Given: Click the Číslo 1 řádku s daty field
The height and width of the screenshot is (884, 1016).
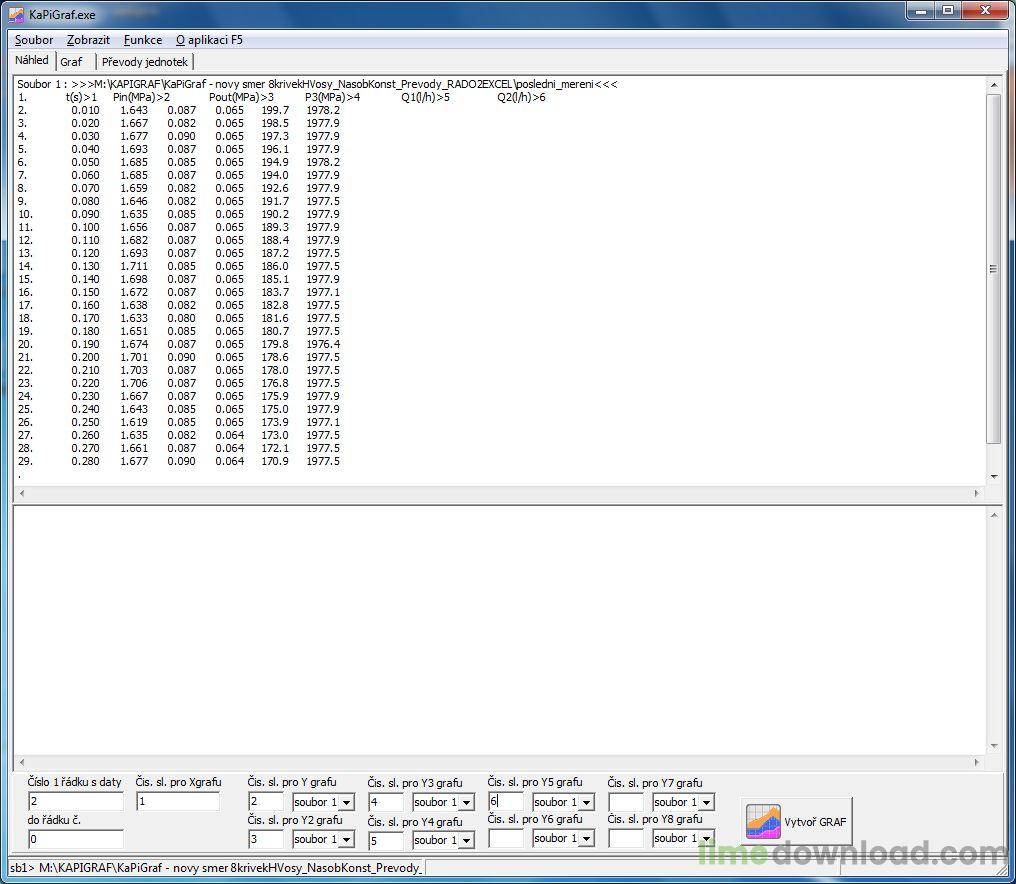Looking at the screenshot, I should [x=76, y=802].
